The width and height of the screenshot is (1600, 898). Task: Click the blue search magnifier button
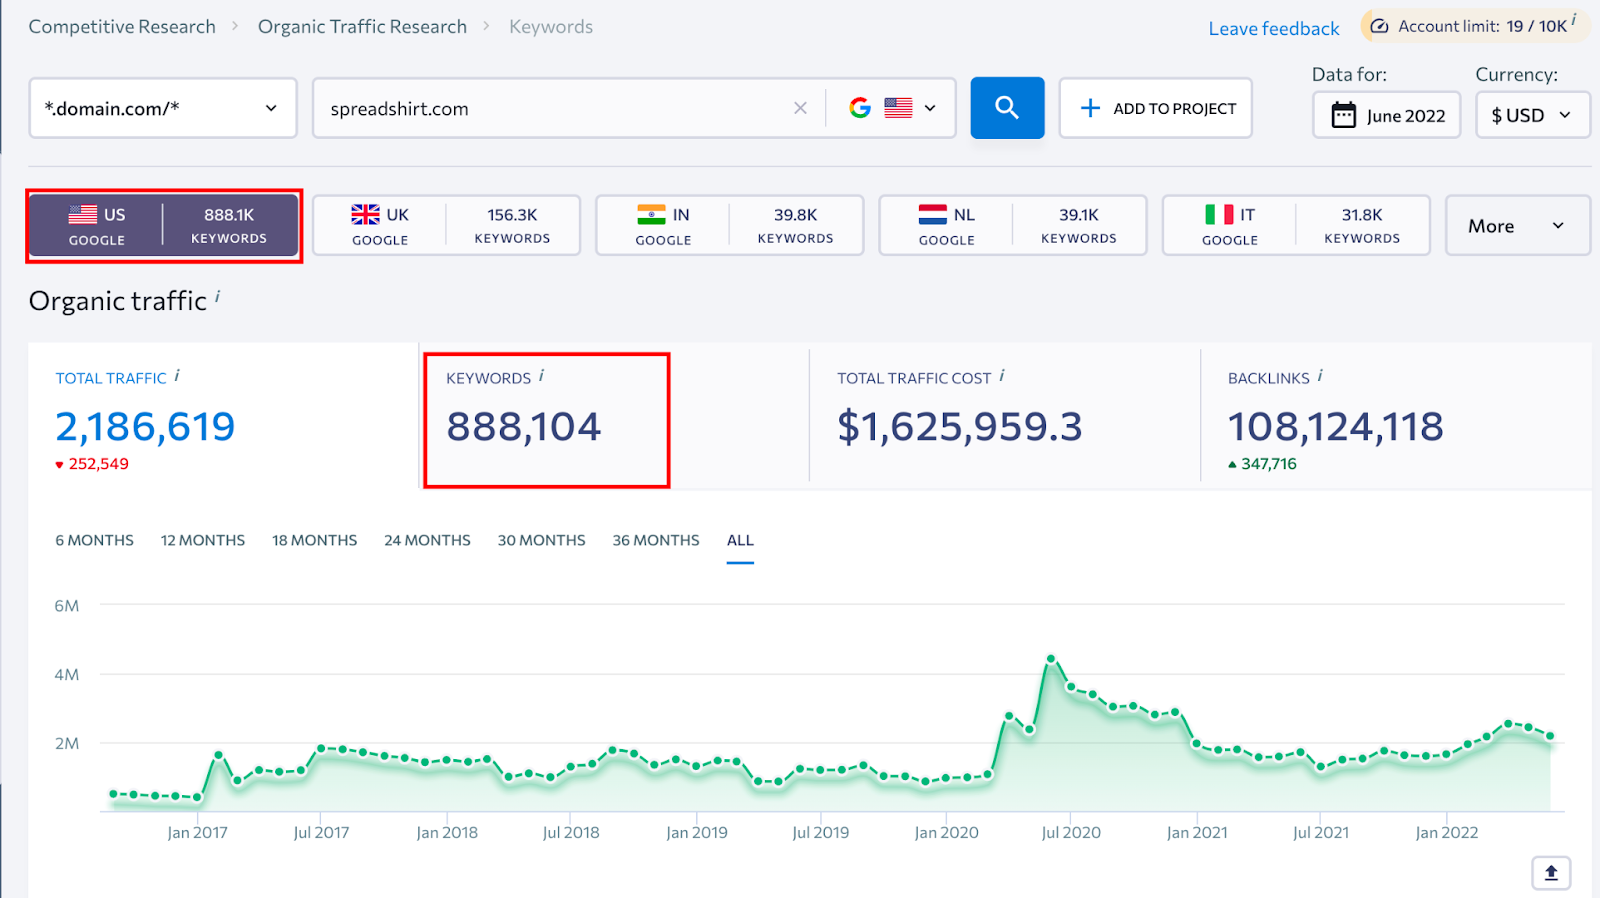tap(1007, 108)
